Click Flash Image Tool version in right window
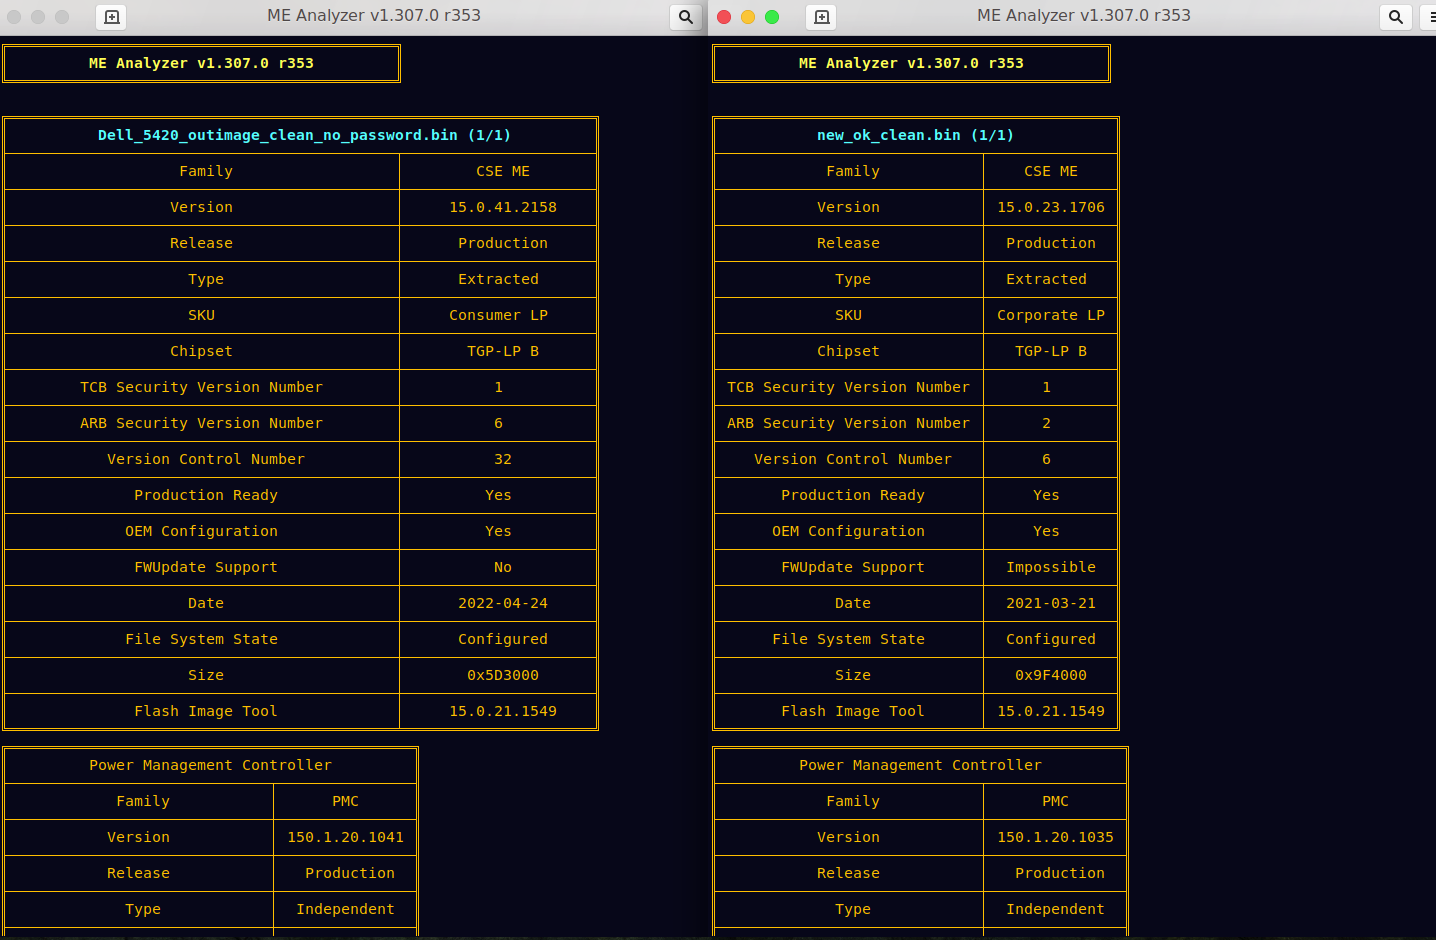The height and width of the screenshot is (940, 1436). click(1051, 711)
